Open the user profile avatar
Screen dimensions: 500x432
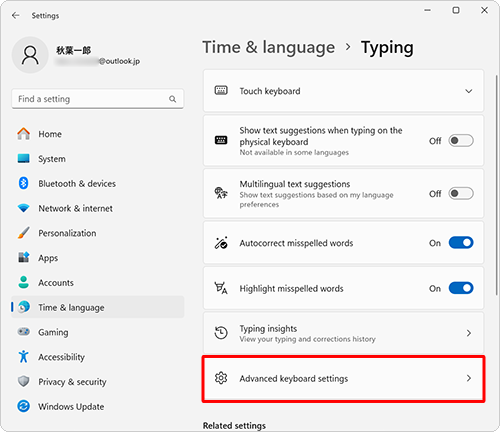tap(30, 55)
